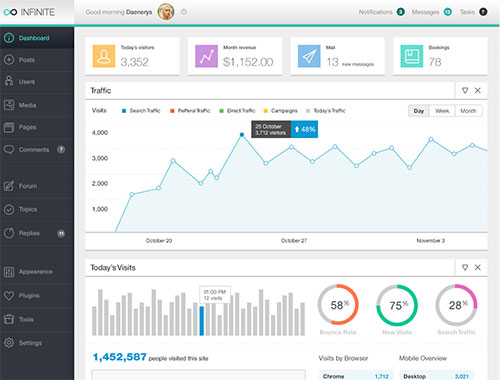Click the orange Today's visitors icon
Viewport: 500px width, 380px height.
(x=104, y=56)
